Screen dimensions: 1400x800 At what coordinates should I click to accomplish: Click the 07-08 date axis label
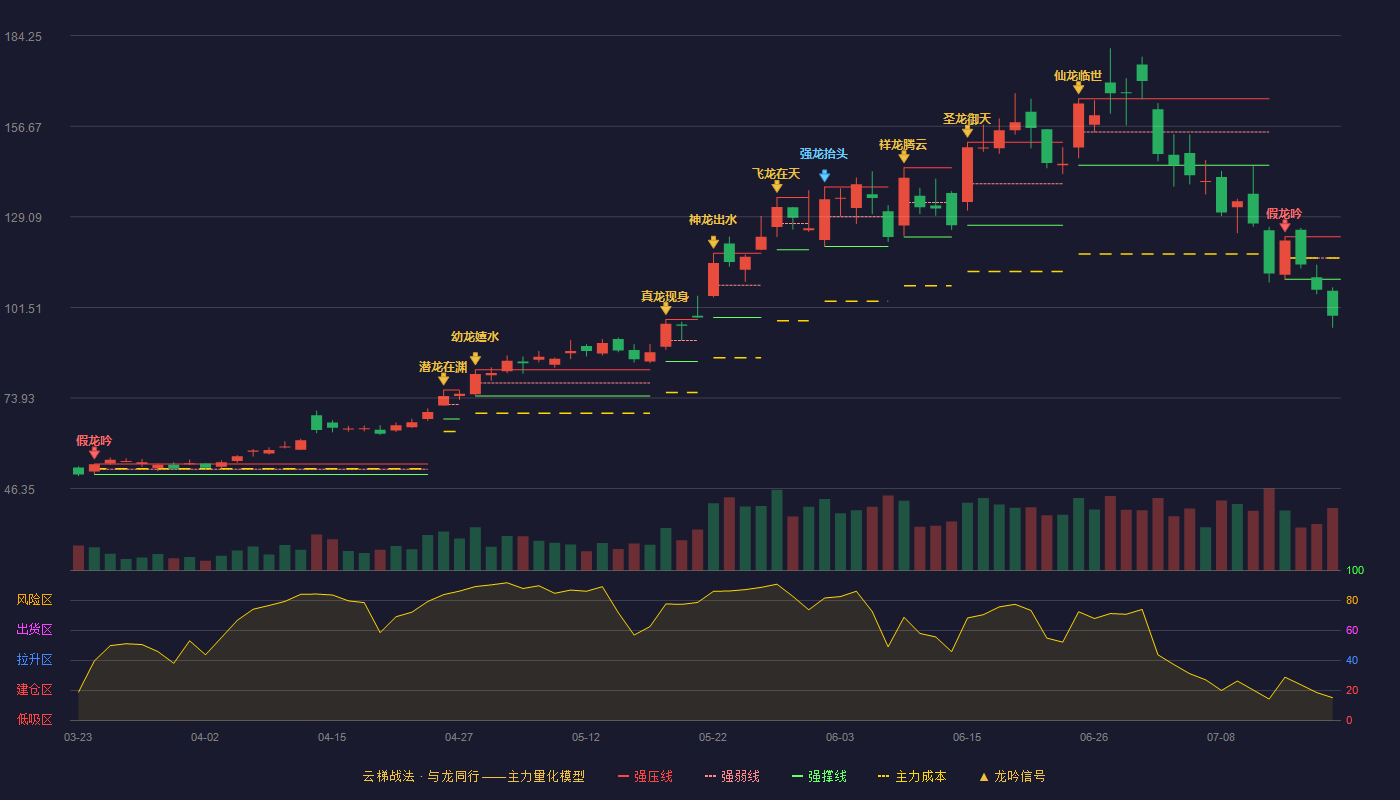1221,737
